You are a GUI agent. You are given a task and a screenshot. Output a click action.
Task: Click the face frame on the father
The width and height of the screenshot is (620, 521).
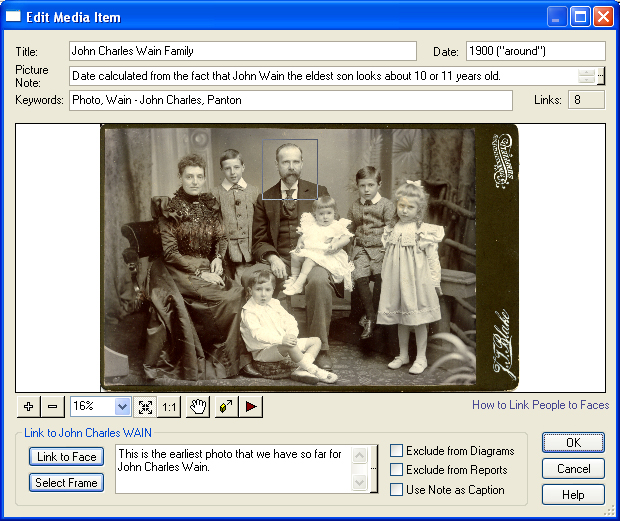[290, 169]
